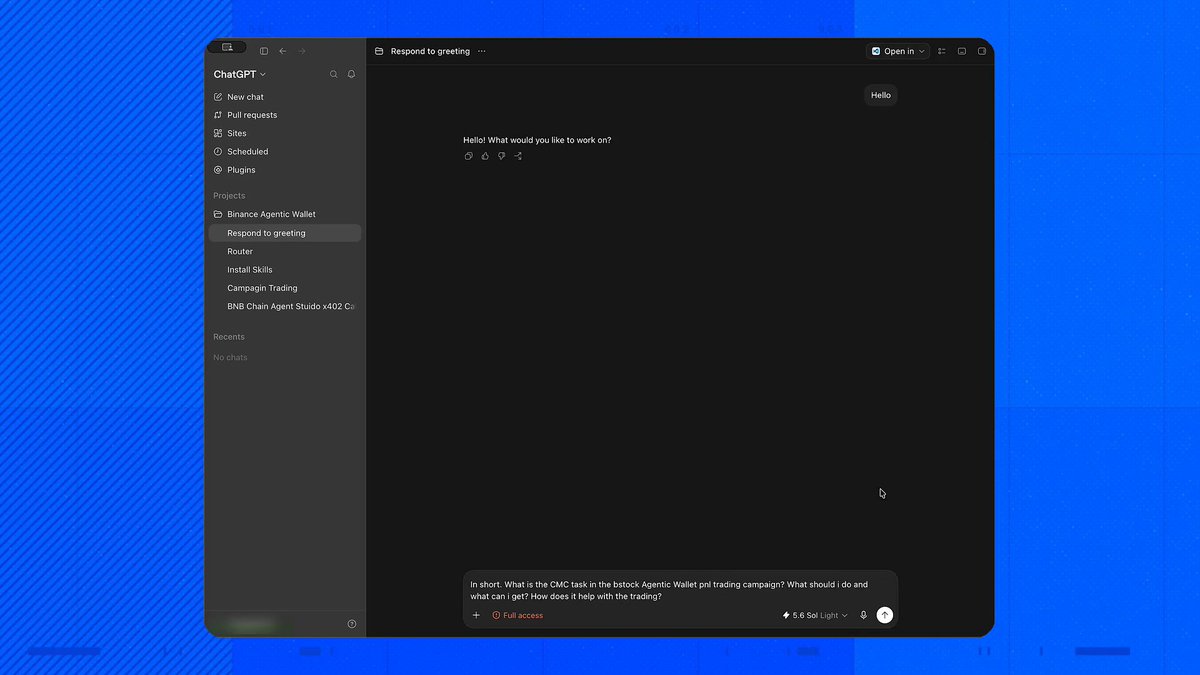
Task: Send the message with the arrow button
Action: tap(885, 615)
